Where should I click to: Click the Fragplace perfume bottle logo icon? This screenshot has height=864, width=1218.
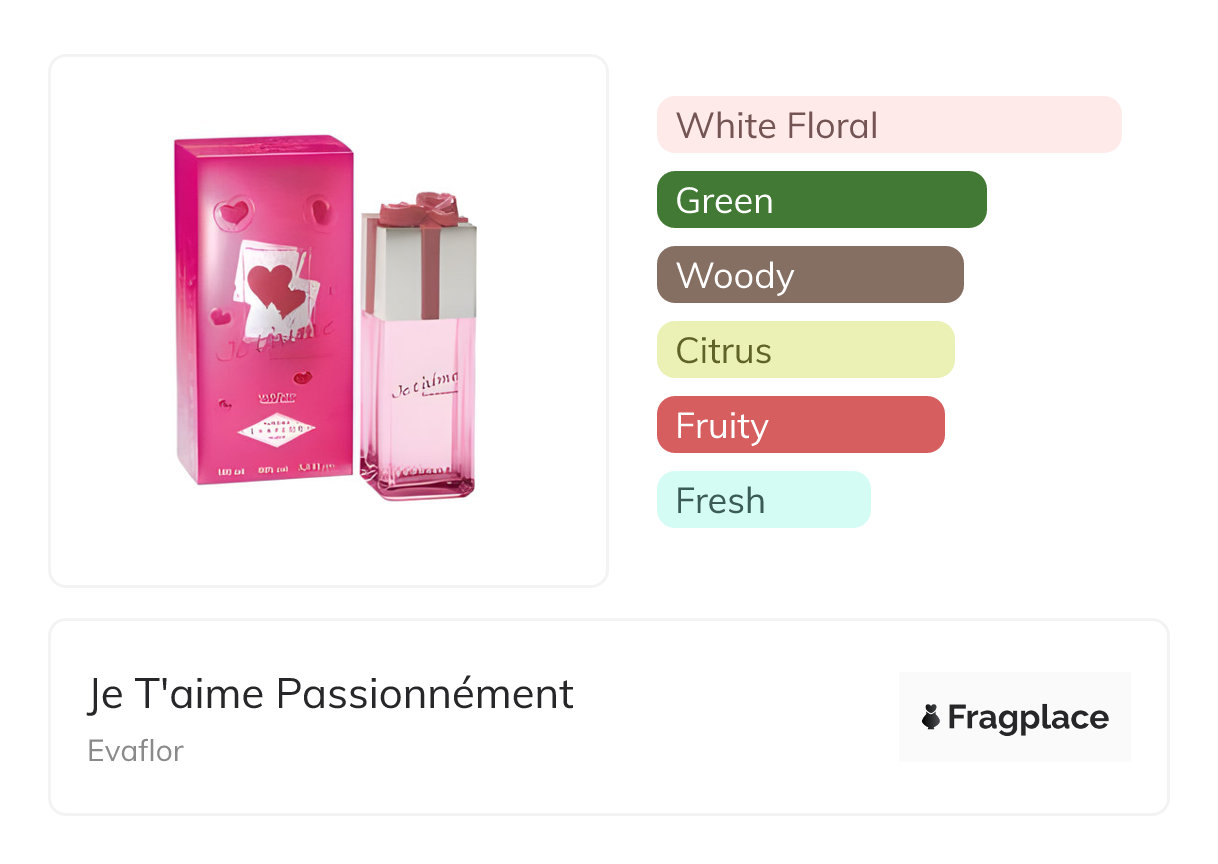pos(931,717)
